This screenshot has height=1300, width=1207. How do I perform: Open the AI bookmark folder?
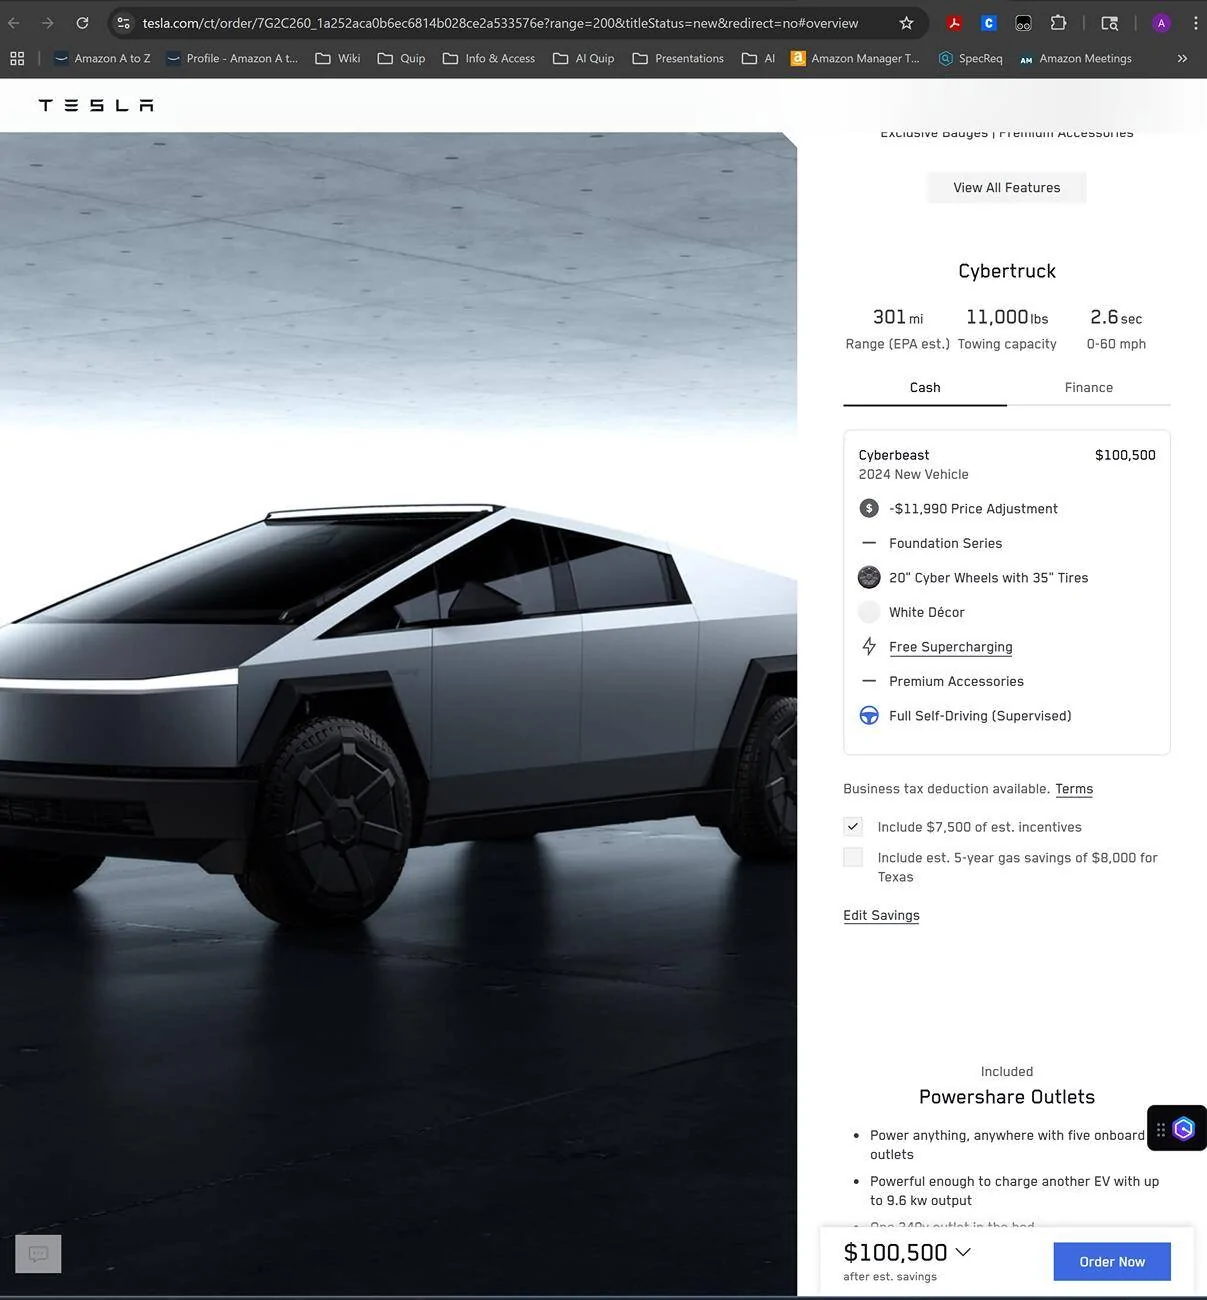click(758, 58)
